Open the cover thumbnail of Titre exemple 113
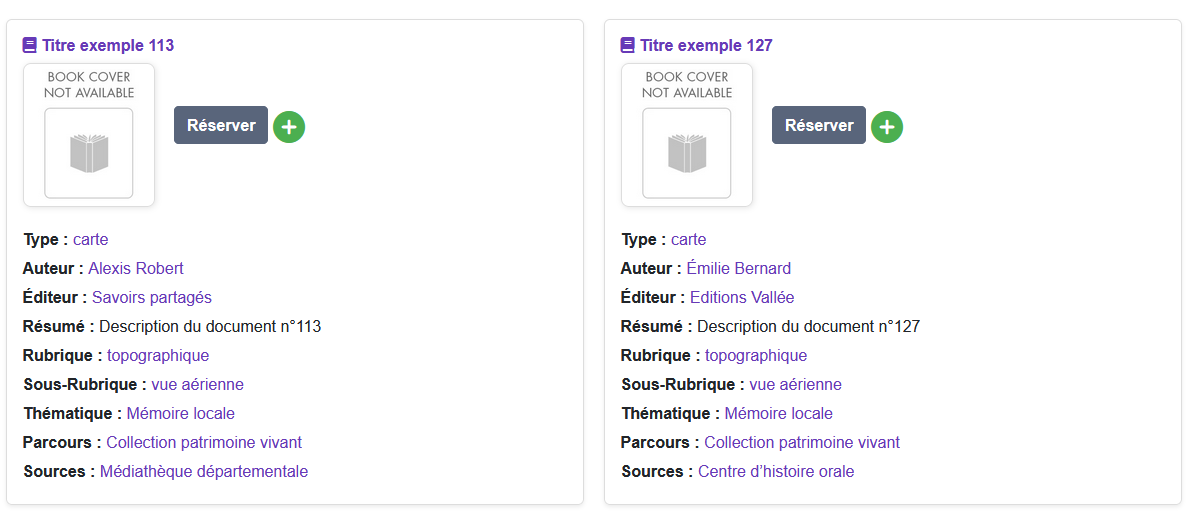This screenshot has height=517, width=1193. (89, 135)
